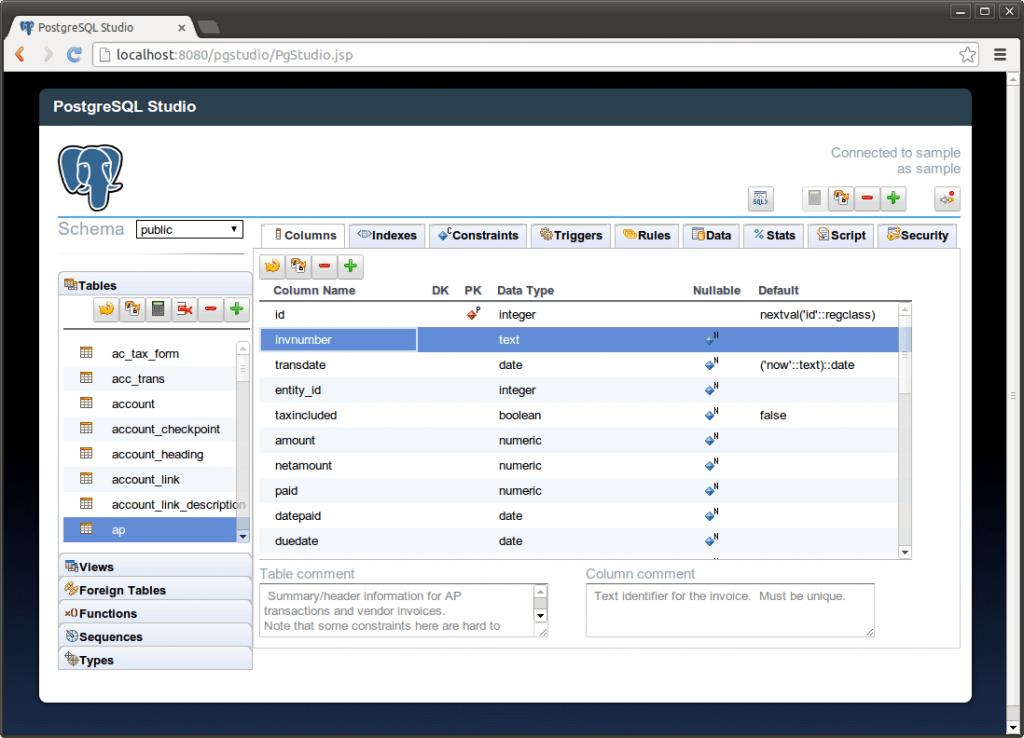Click the bookmark star in address bar
1024x738 pixels.
click(967, 55)
